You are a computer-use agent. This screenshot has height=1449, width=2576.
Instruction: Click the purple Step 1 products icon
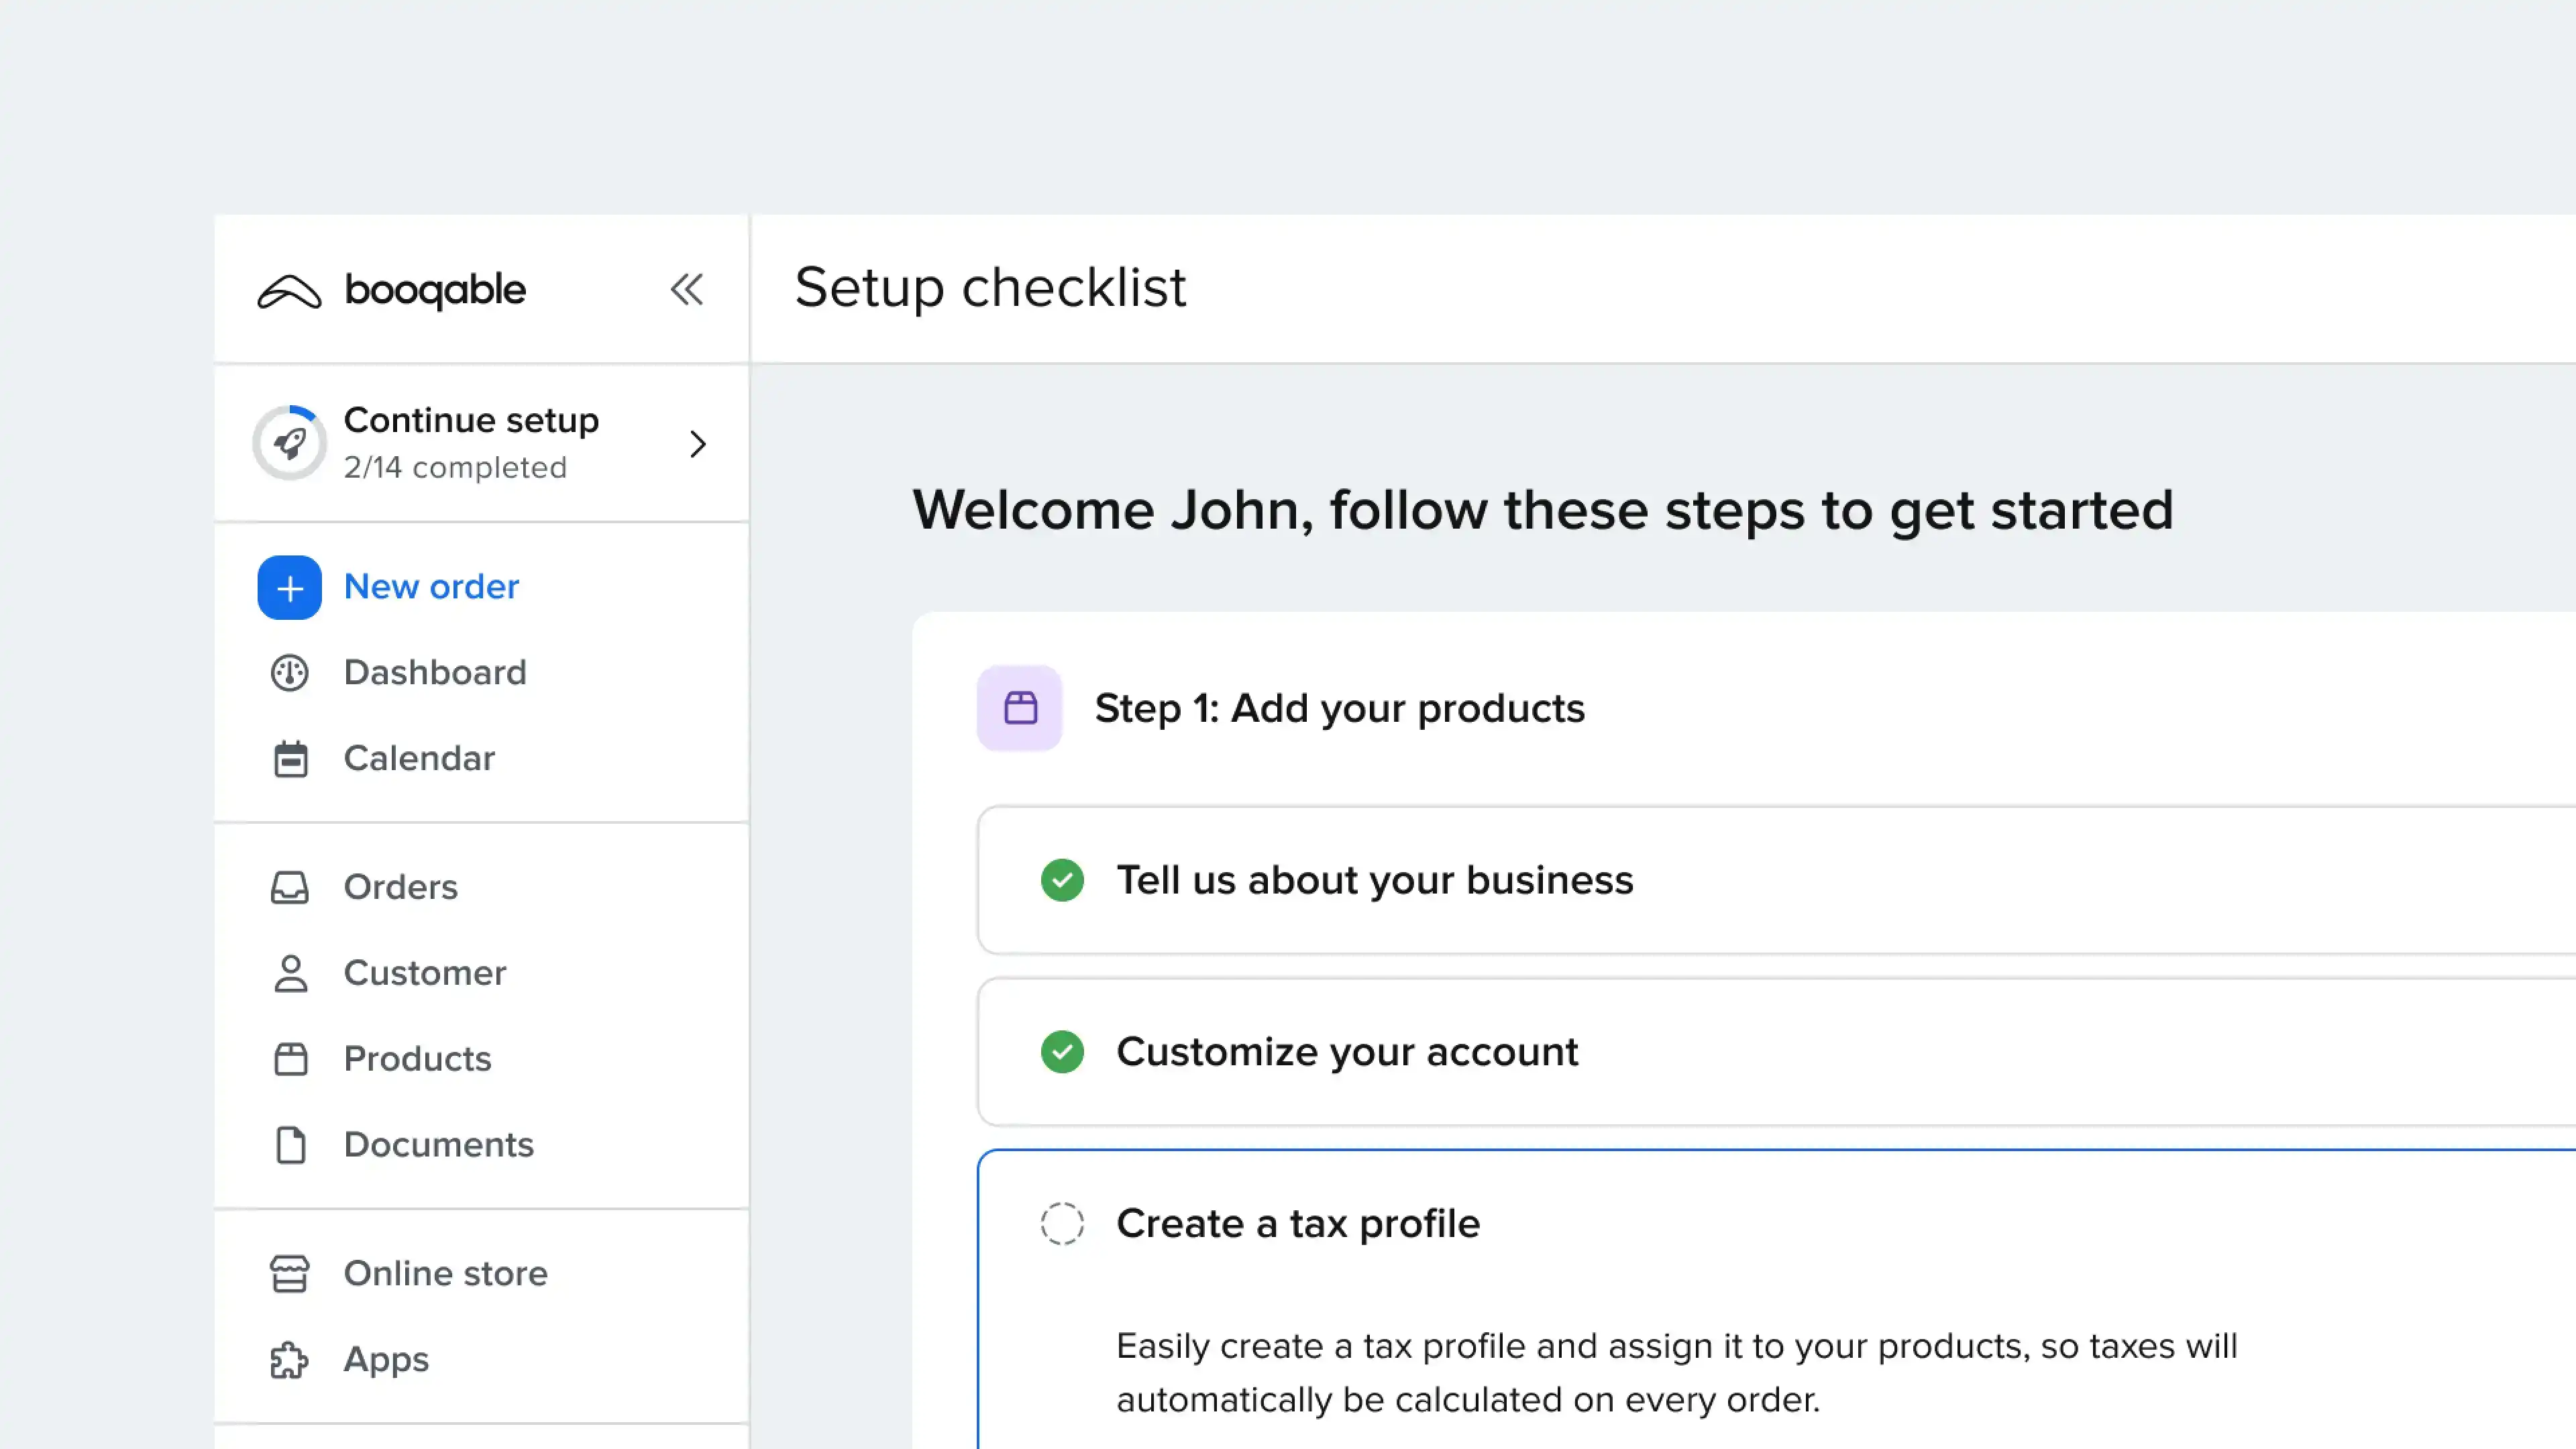coord(1019,708)
